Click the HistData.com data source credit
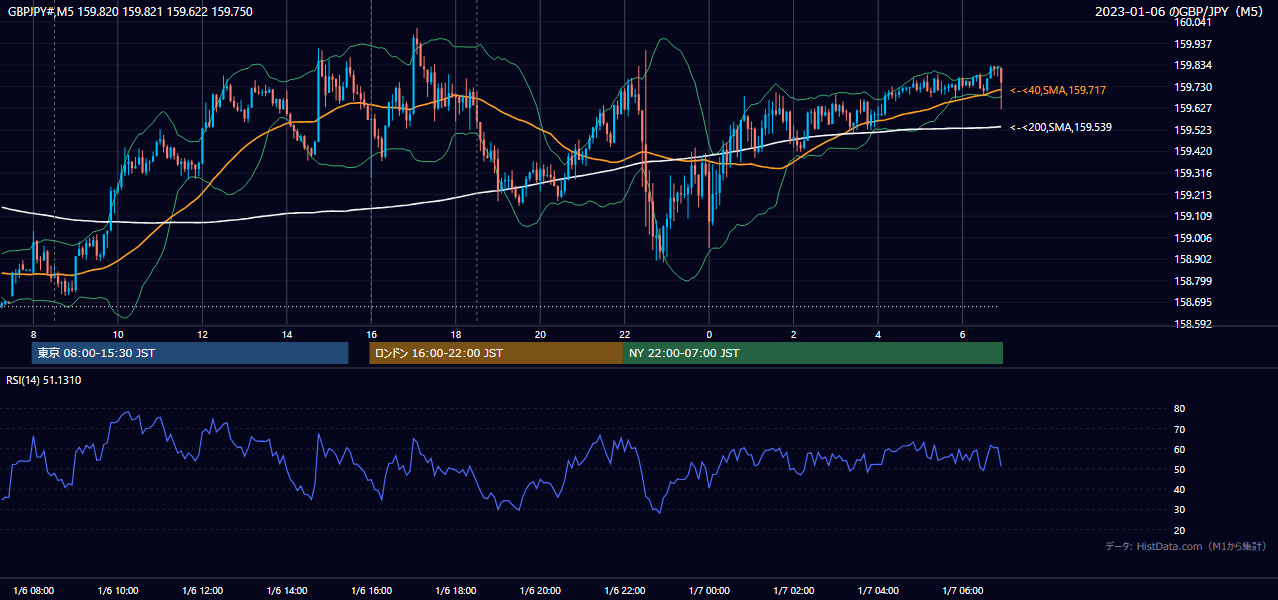 (1185, 546)
